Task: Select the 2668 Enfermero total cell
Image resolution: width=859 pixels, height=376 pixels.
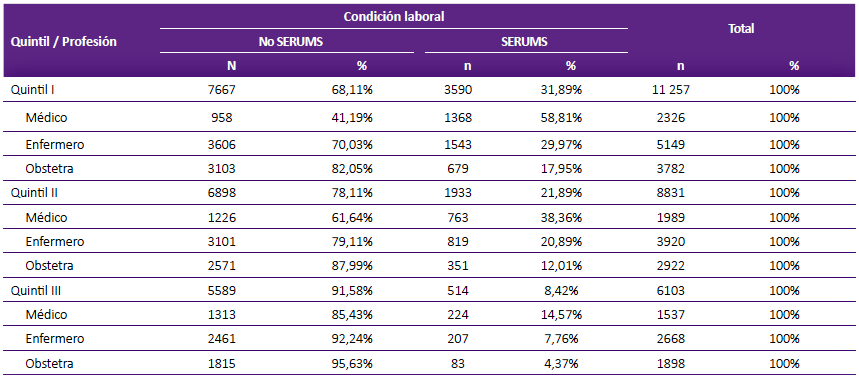Action: coord(673,339)
